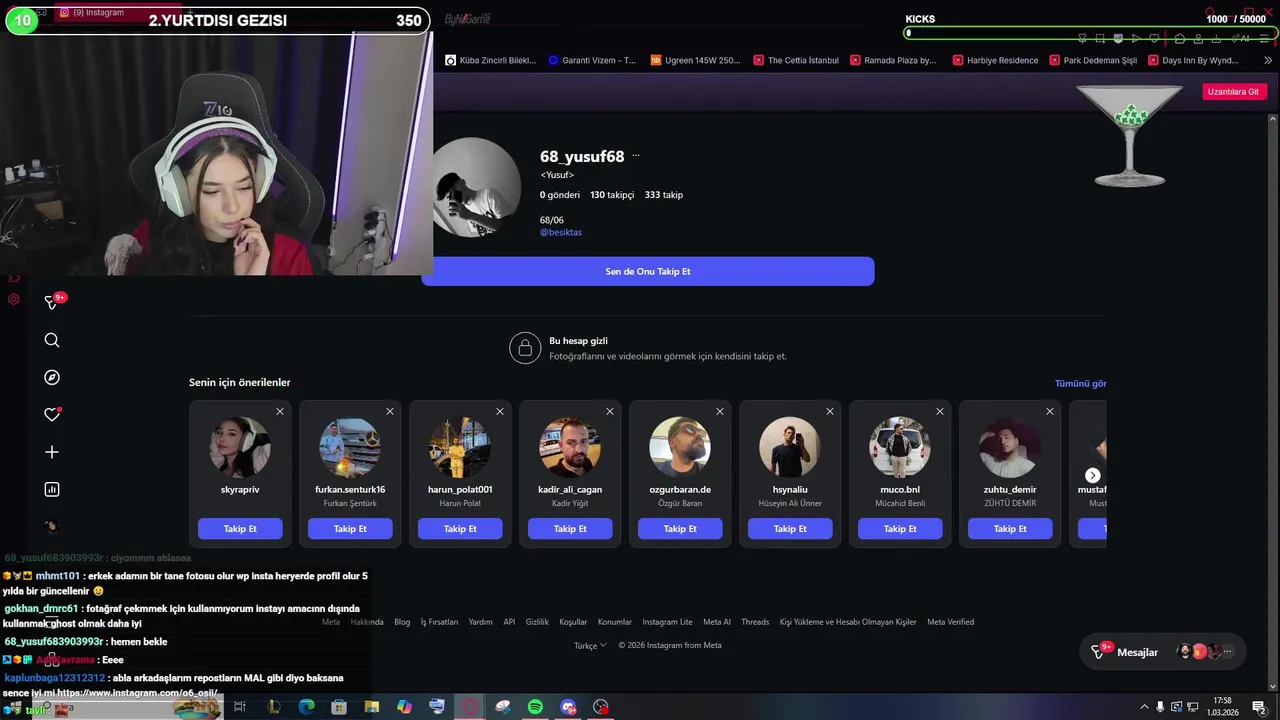Open the three-dot options next to 68_yusuf68
Image resolution: width=1280 pixels, height=720 pixels.
click(636, 156)
